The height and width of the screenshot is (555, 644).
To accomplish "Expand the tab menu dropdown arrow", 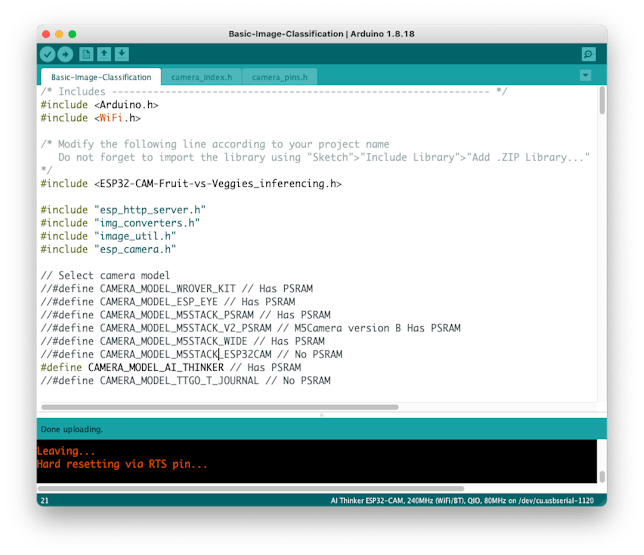I will pyautogui.click(x=585, y=76).
